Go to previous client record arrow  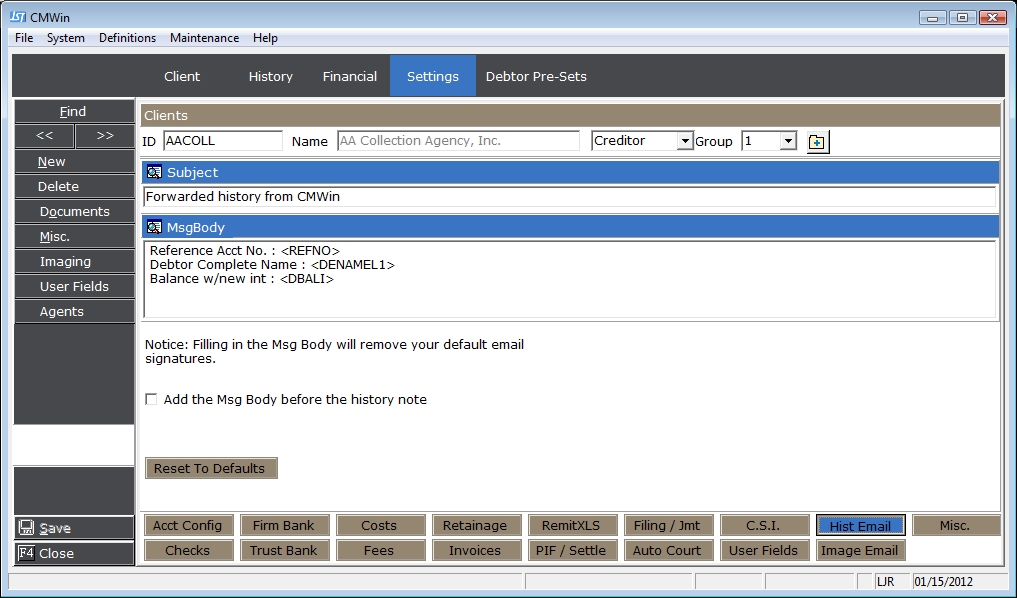click(x=44, y=136)
